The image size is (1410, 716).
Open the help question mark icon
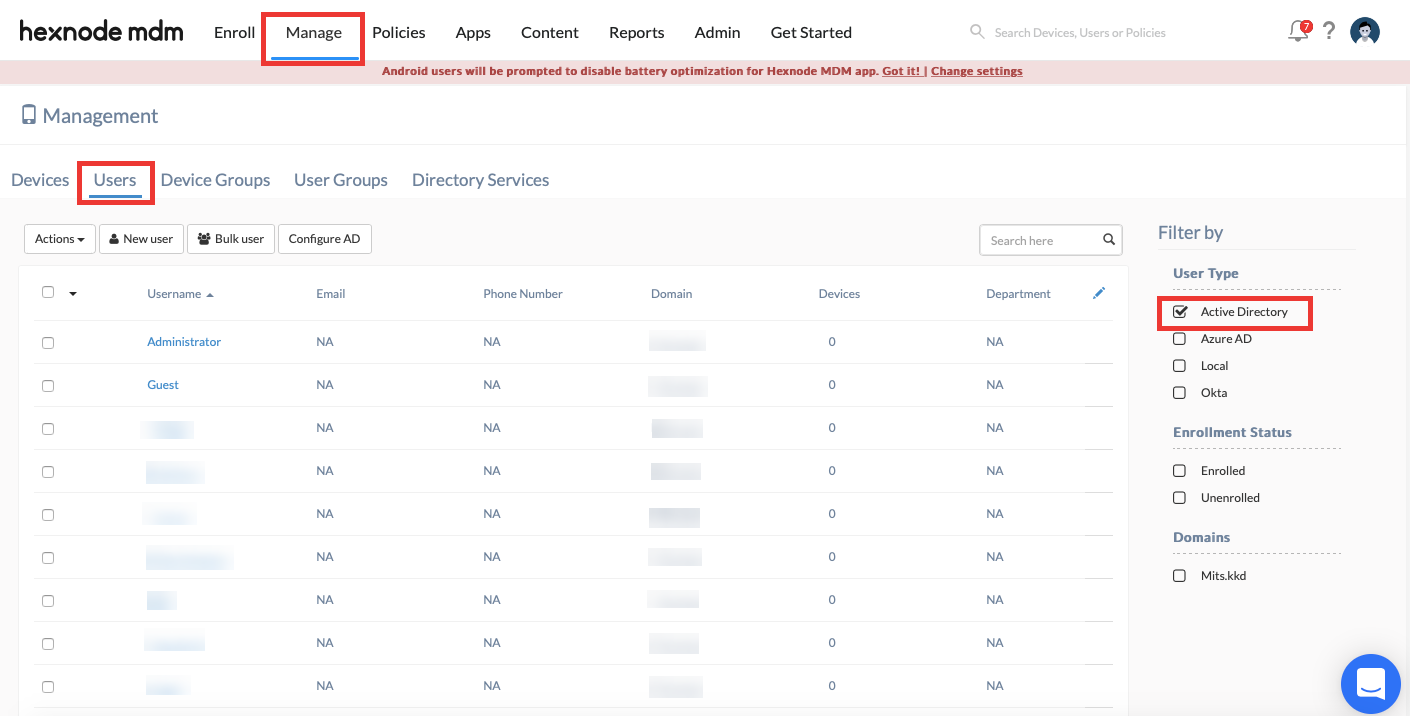coord(1329,31)
